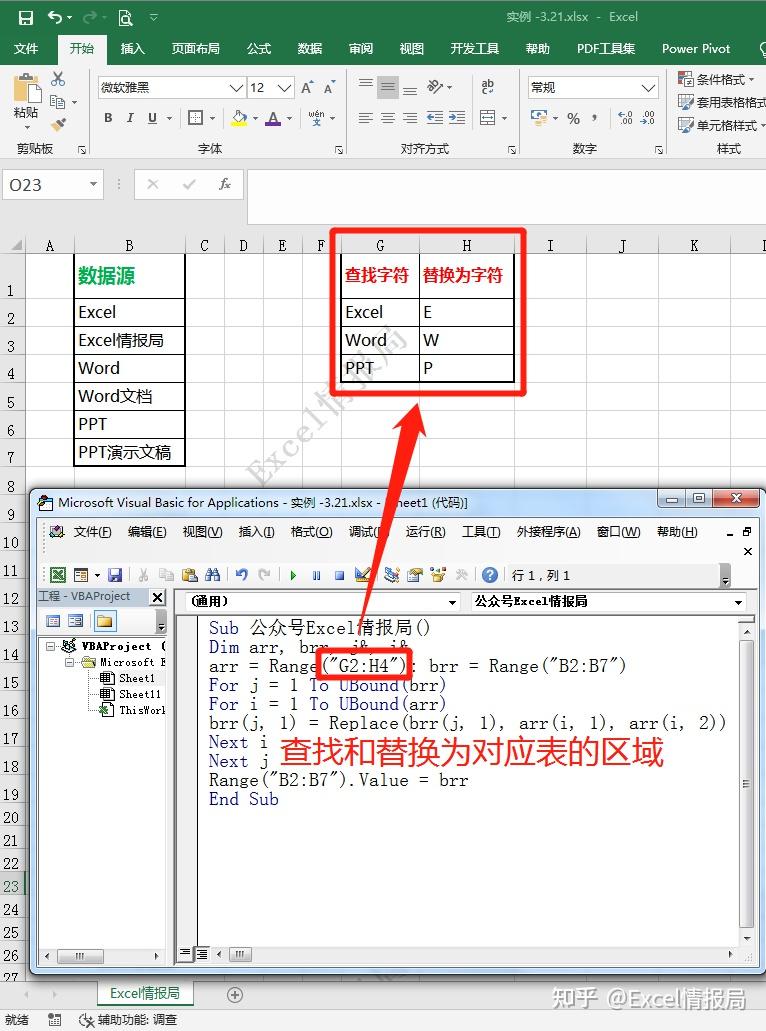
Task: Add a new sheet with the plus button
Action: click(235, 995)
